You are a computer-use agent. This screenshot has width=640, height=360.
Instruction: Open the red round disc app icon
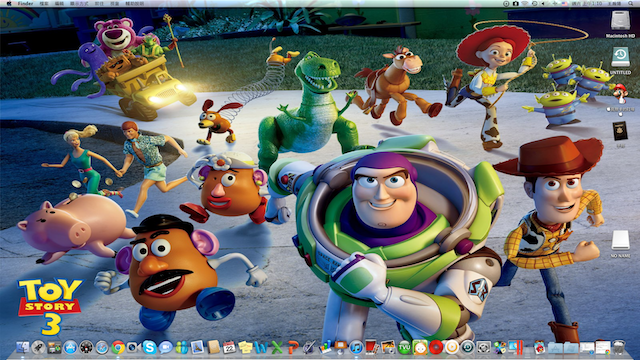pos(436,347)
